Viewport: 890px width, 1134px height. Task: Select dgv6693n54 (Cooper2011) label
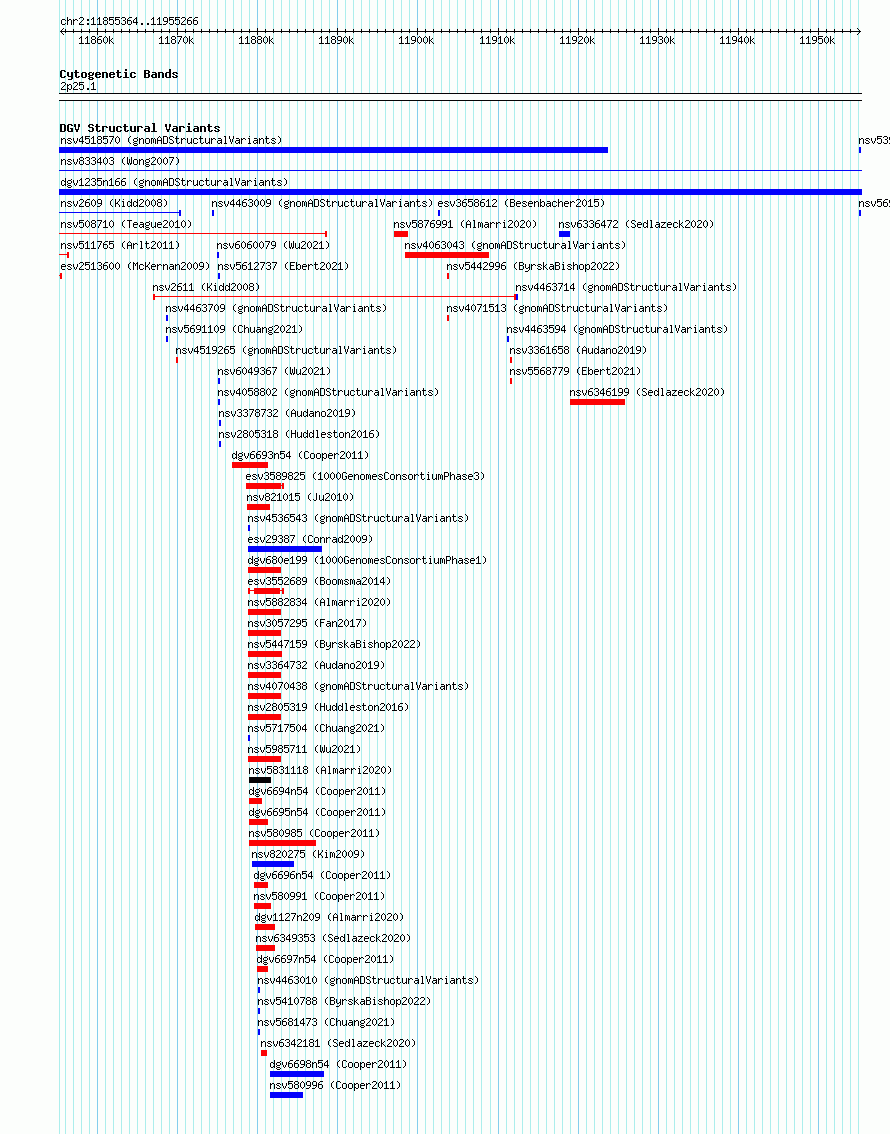[300, 455]
